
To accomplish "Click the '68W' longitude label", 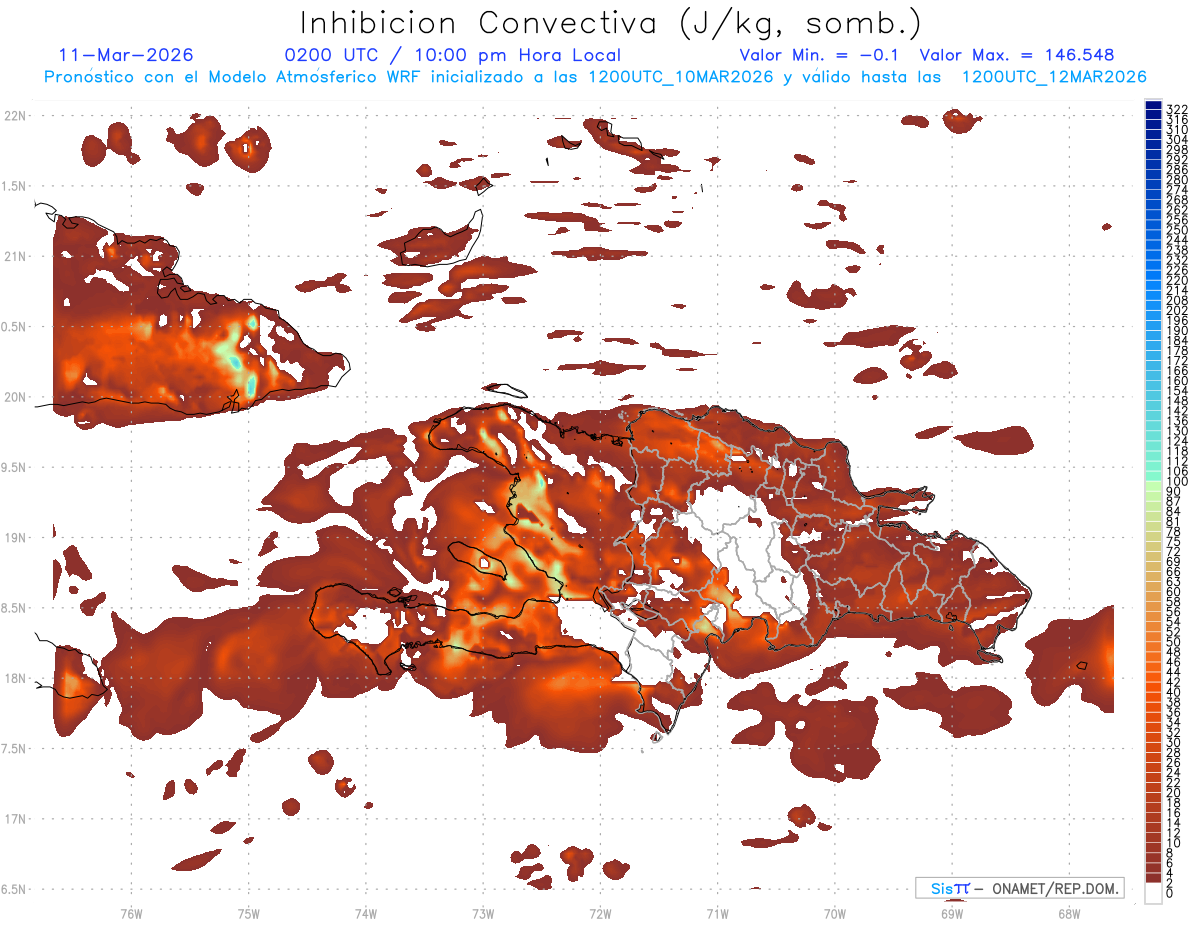I will [1069, 913].
